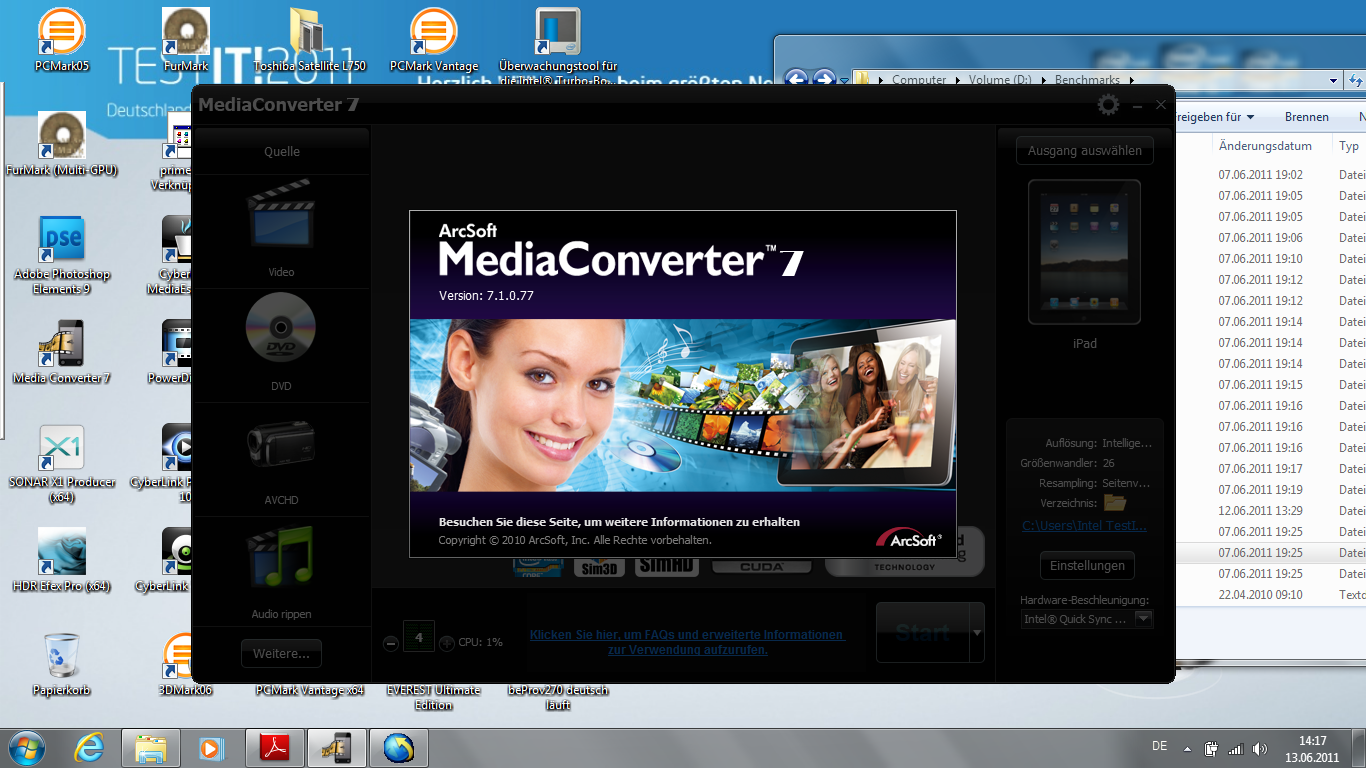Click the Ausgang auswählen button
This screenshot has width=1366, height=768.
coord(1085,151)
